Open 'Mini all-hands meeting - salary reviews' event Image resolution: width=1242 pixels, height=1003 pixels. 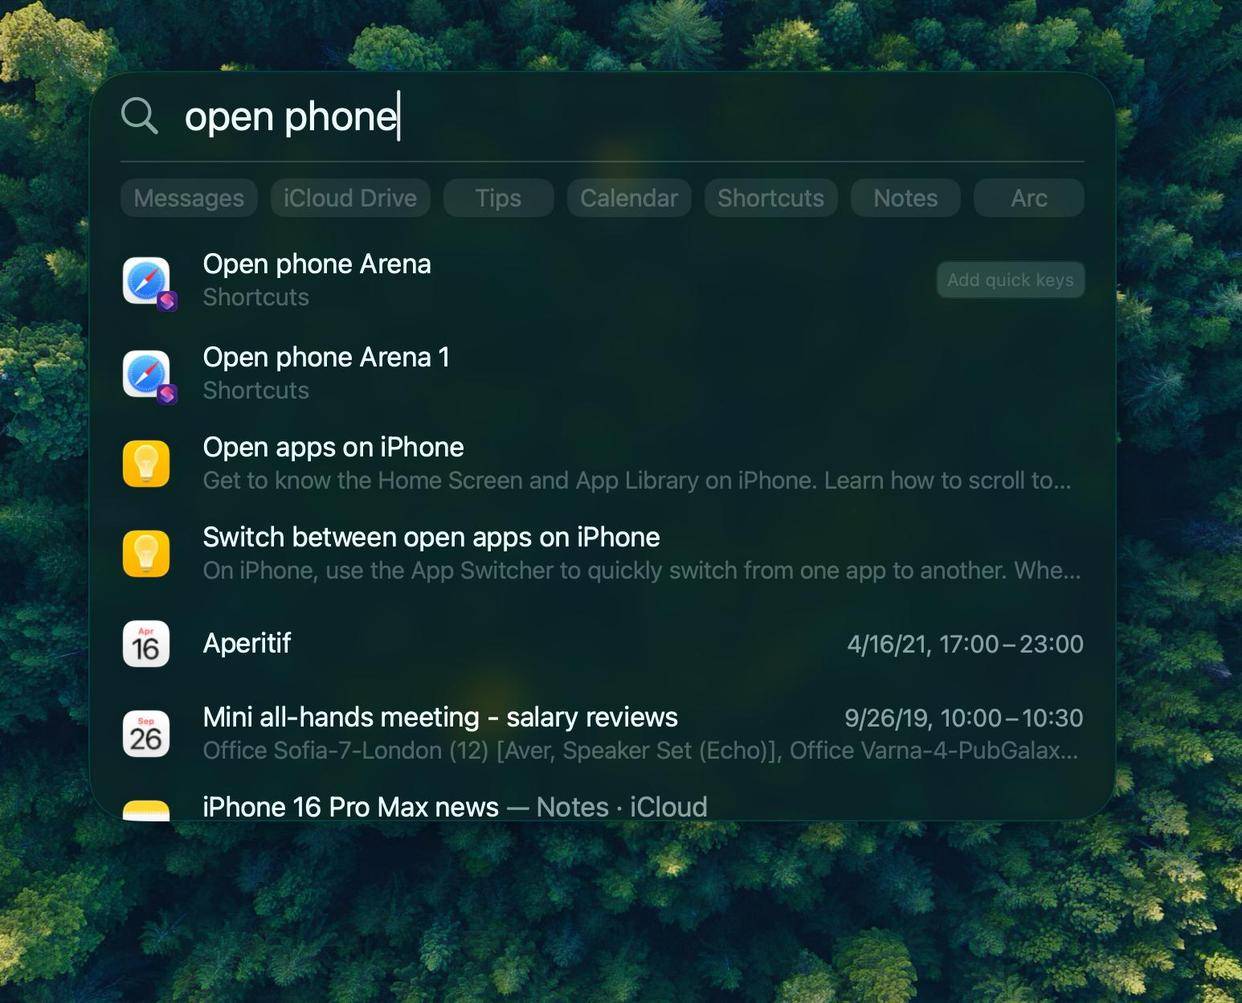(x=602, y=733)
